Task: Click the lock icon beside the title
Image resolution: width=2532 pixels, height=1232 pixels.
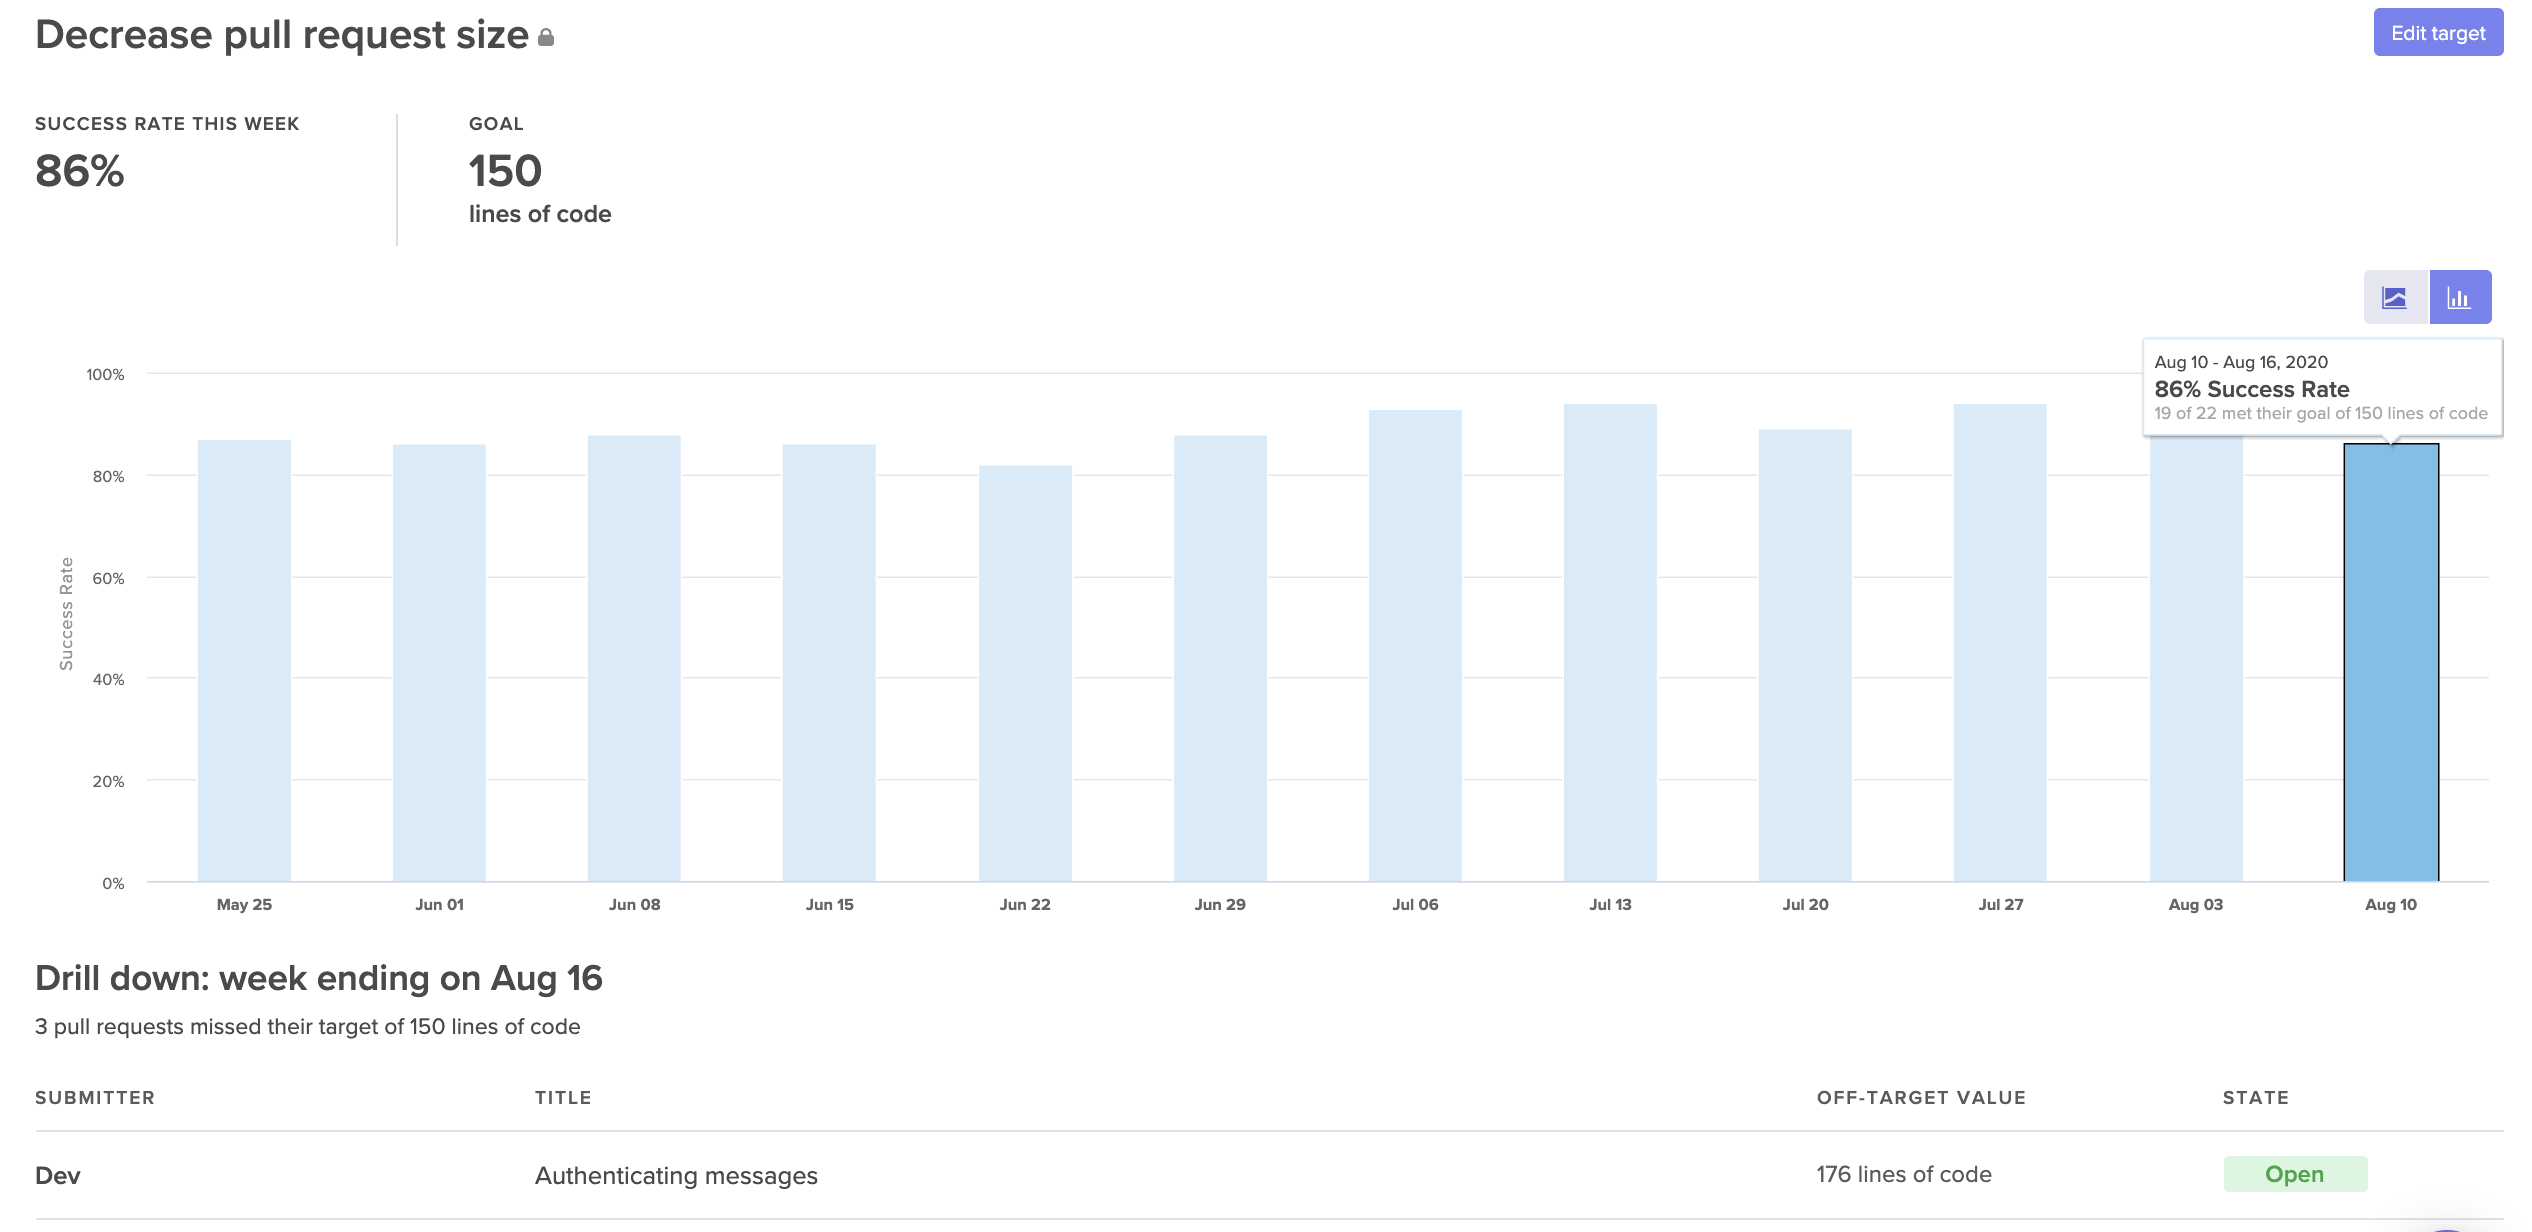Action: (546, 38)
